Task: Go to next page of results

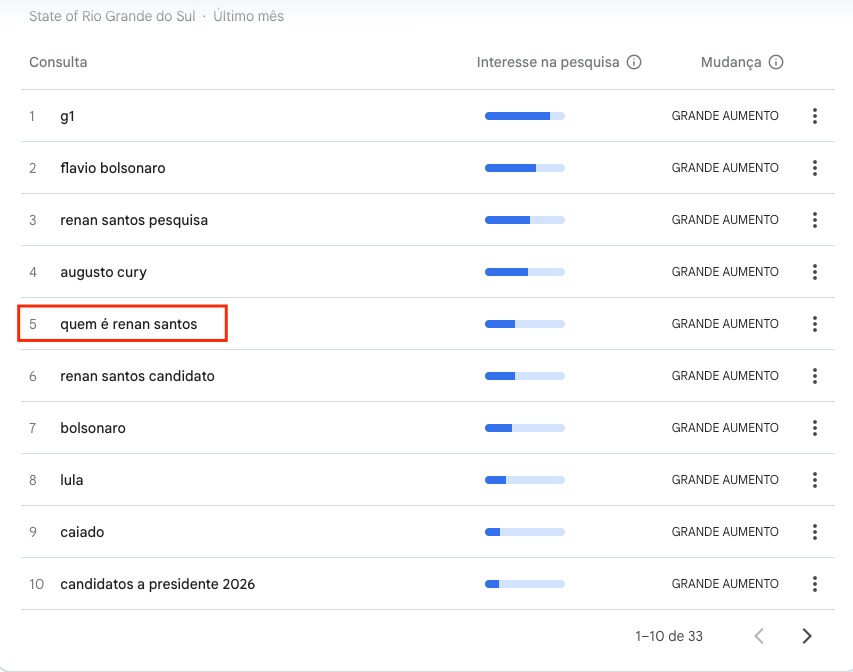Action: [807, 636]
